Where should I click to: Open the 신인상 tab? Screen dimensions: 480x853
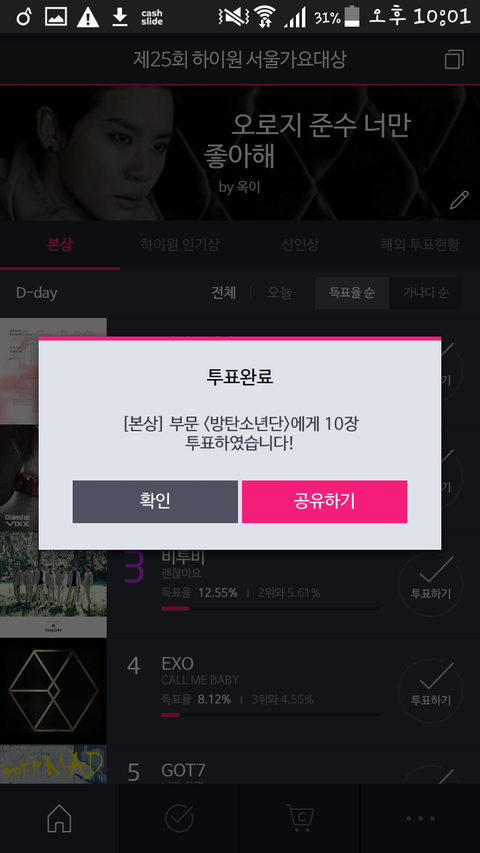[300, 245]
